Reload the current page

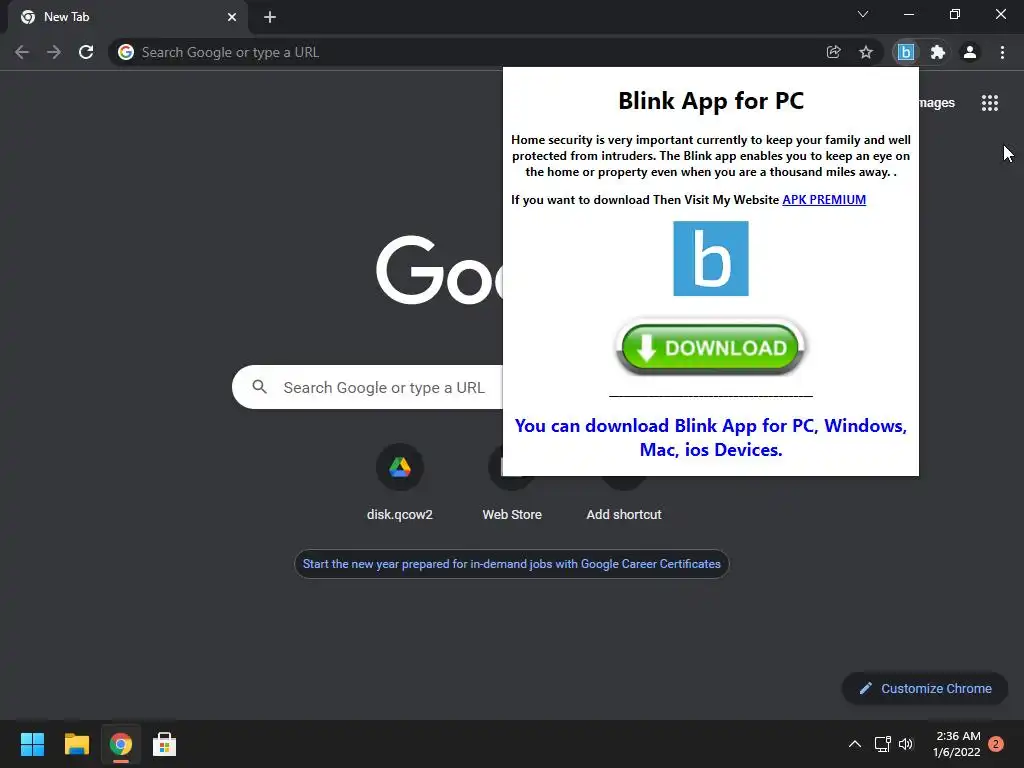[86, 52]
